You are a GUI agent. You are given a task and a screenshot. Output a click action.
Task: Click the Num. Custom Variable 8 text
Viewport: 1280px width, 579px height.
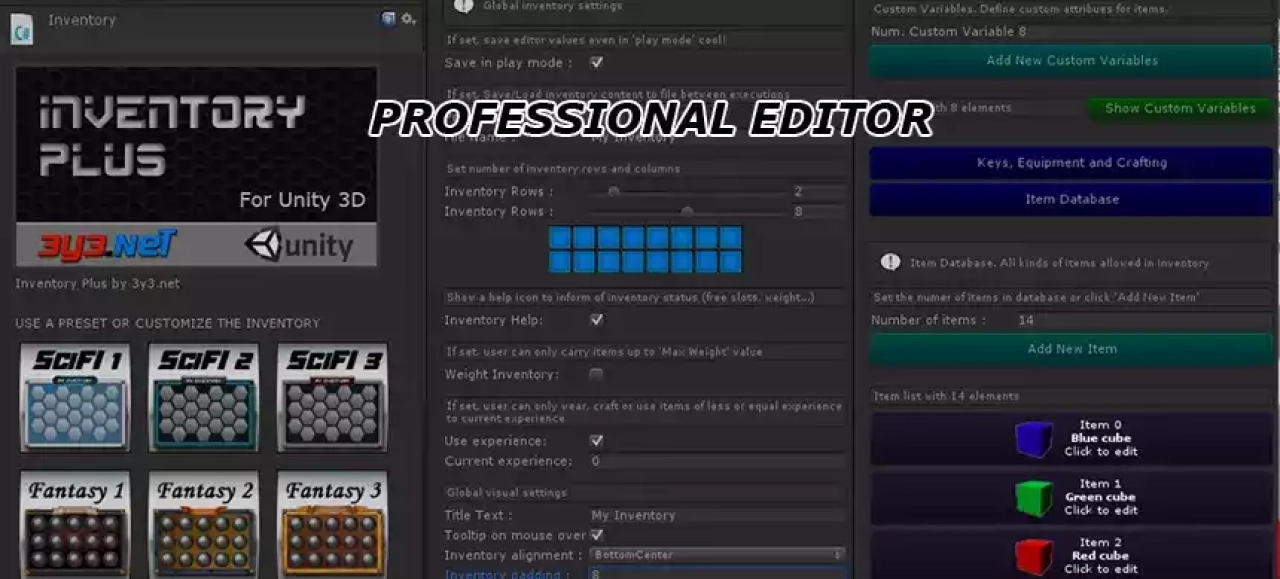(949, 32)
